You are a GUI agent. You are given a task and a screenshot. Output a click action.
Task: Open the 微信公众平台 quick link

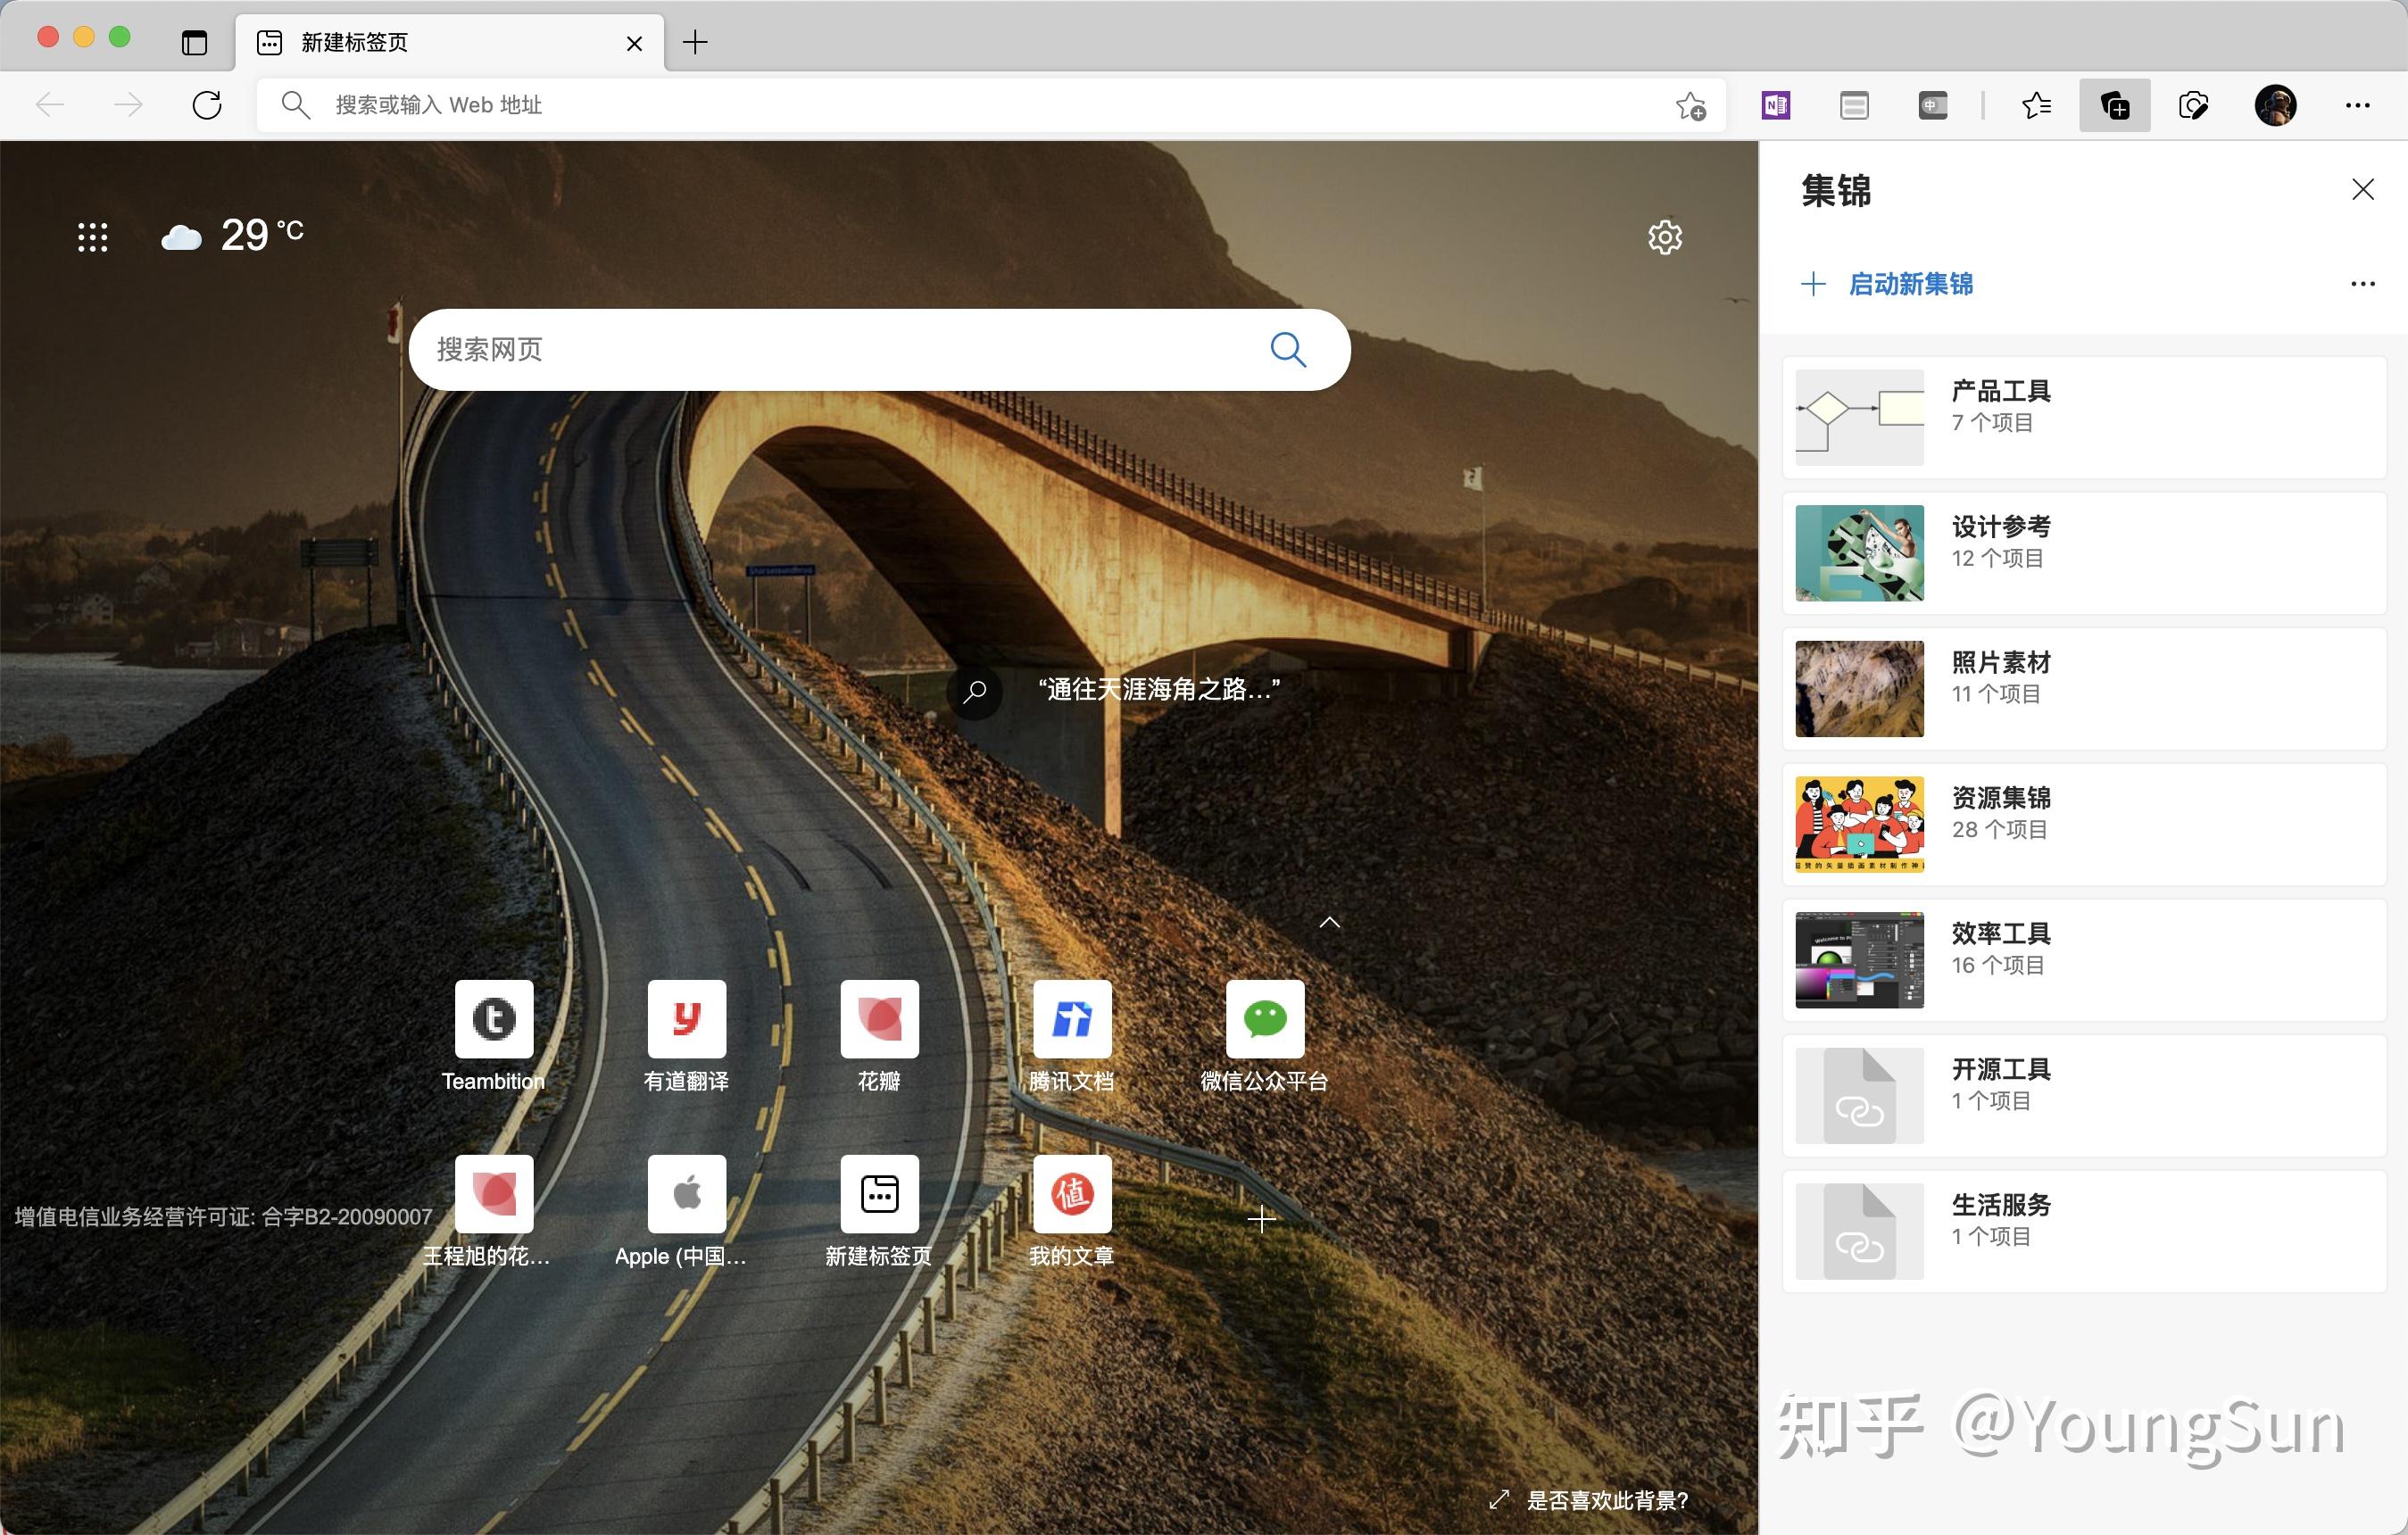(1265, 1036)
